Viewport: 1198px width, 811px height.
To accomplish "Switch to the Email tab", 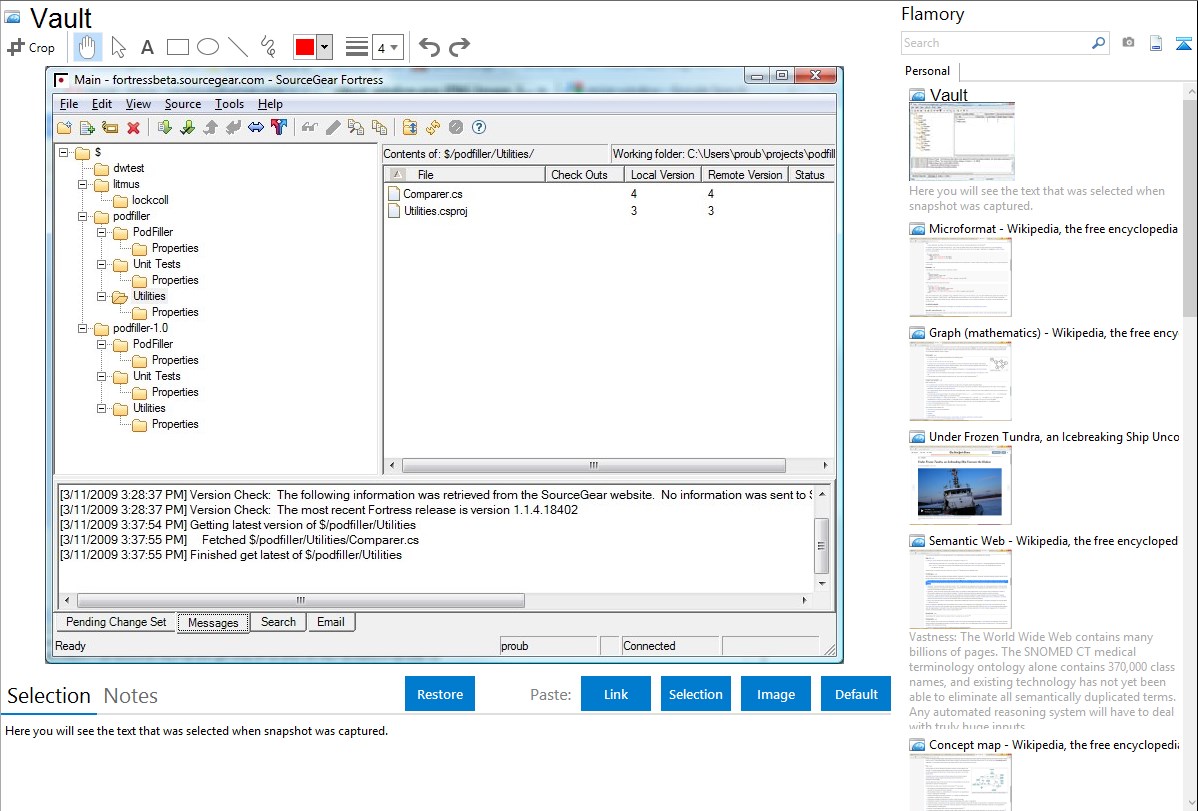I will [x=331, y=622].
